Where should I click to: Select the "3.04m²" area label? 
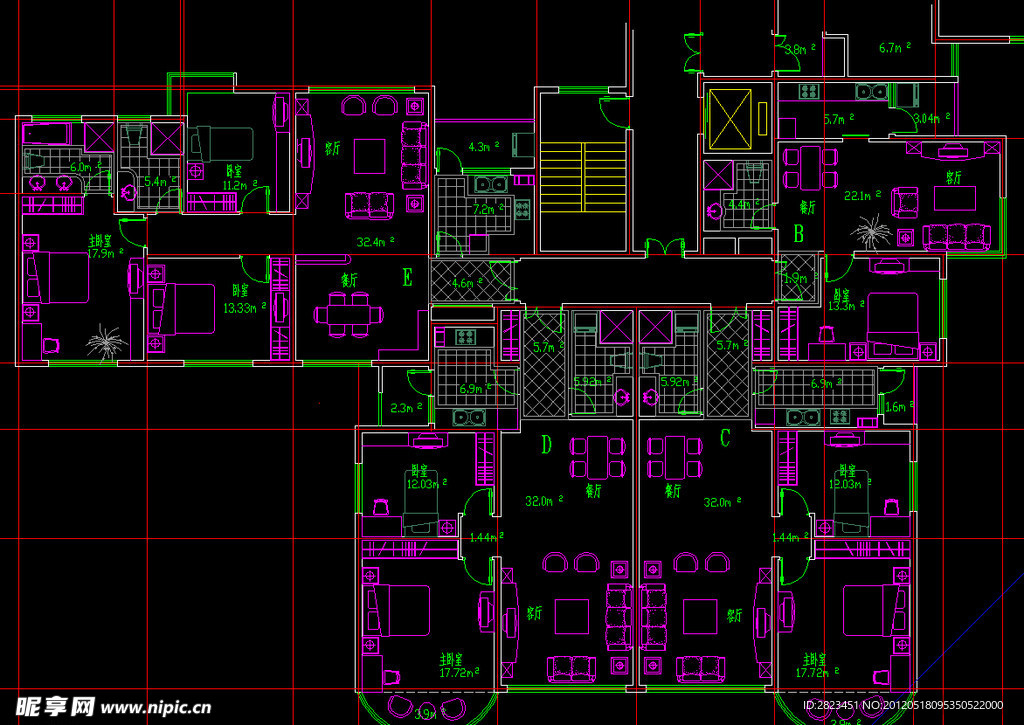click(932, 118)
